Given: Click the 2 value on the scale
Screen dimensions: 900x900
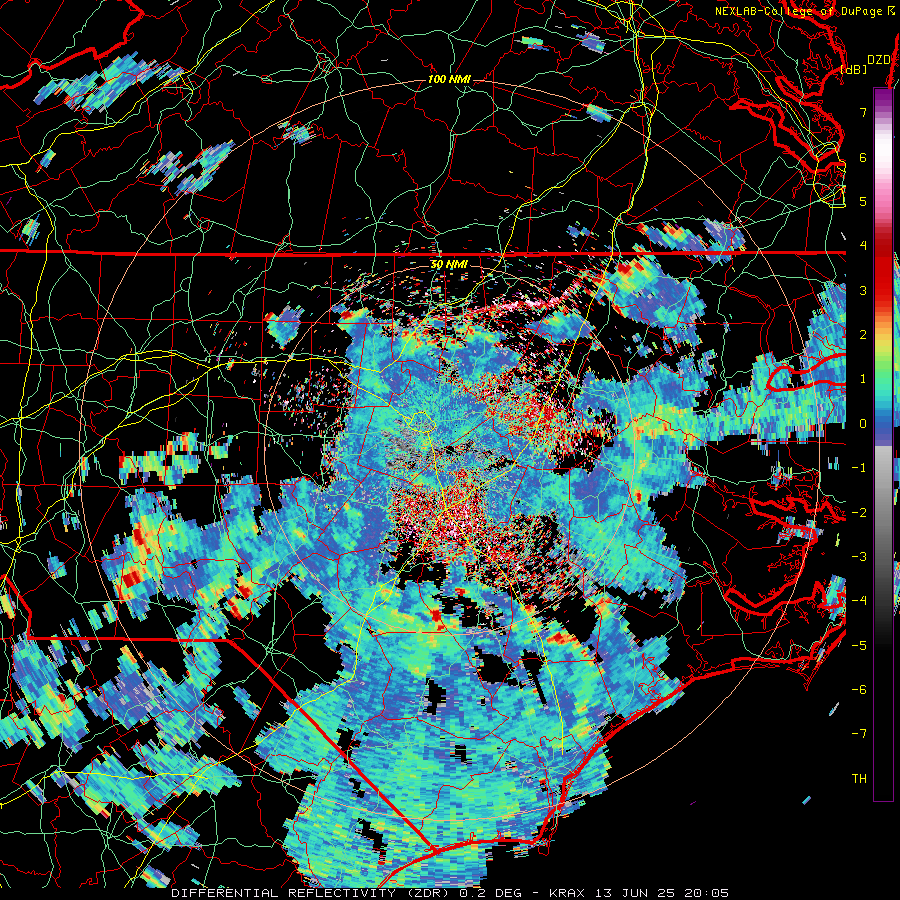Looking at the screenshot, I should point(863,335).
